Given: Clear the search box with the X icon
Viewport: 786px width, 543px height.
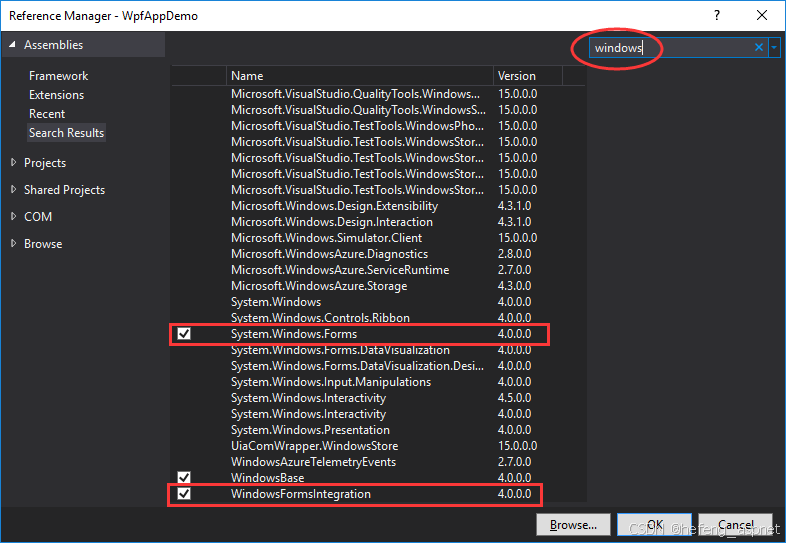Looking at the screenshot, I should (758, 48).
